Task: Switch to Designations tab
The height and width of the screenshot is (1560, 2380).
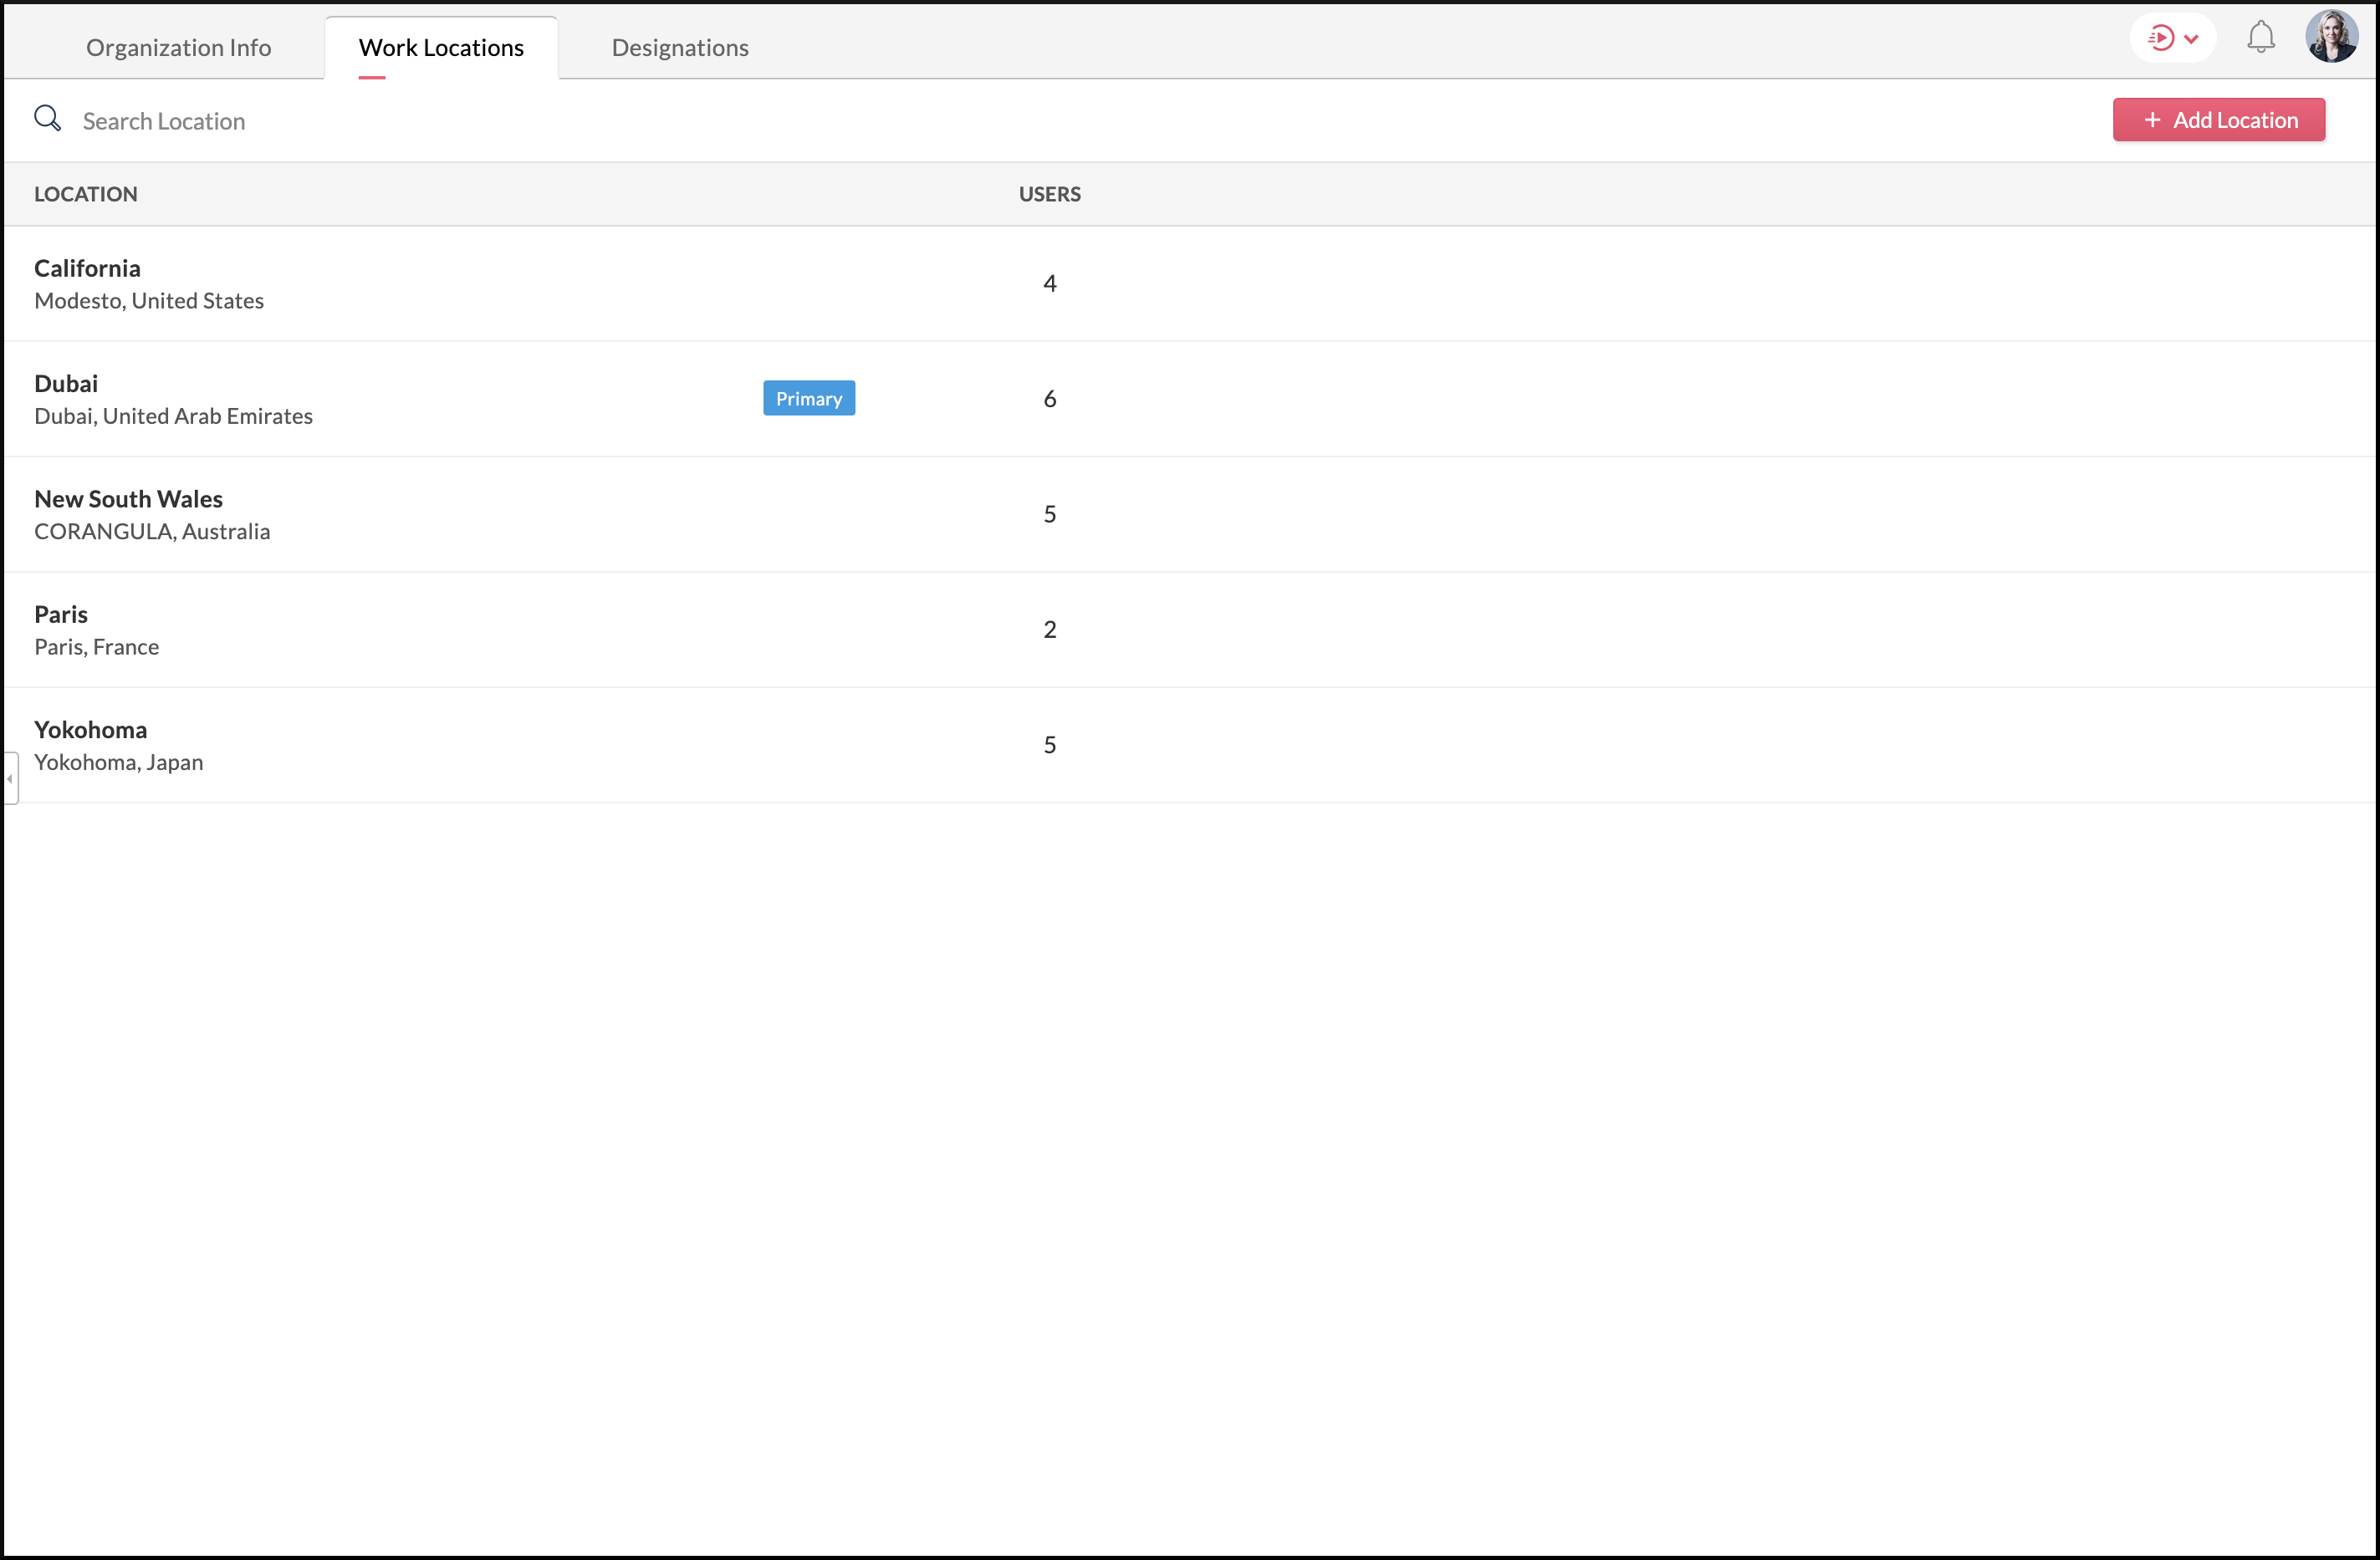Action: (680, 47)
